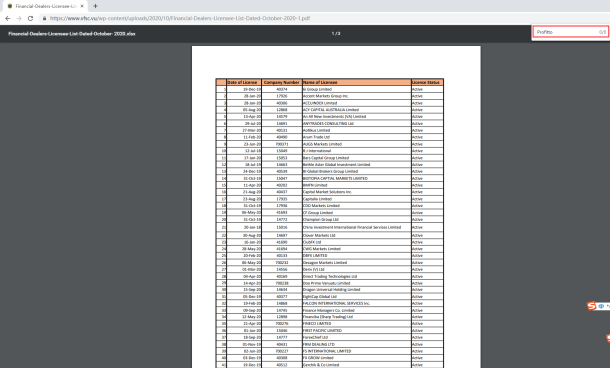Select "CF Group Limited" cell
Viewport: 610px width, 368px height.
coord(357,213)
